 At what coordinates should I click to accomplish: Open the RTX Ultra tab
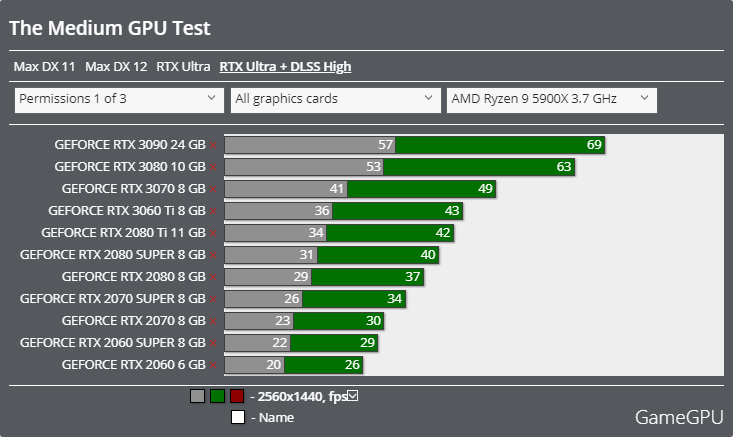[183, 67]
